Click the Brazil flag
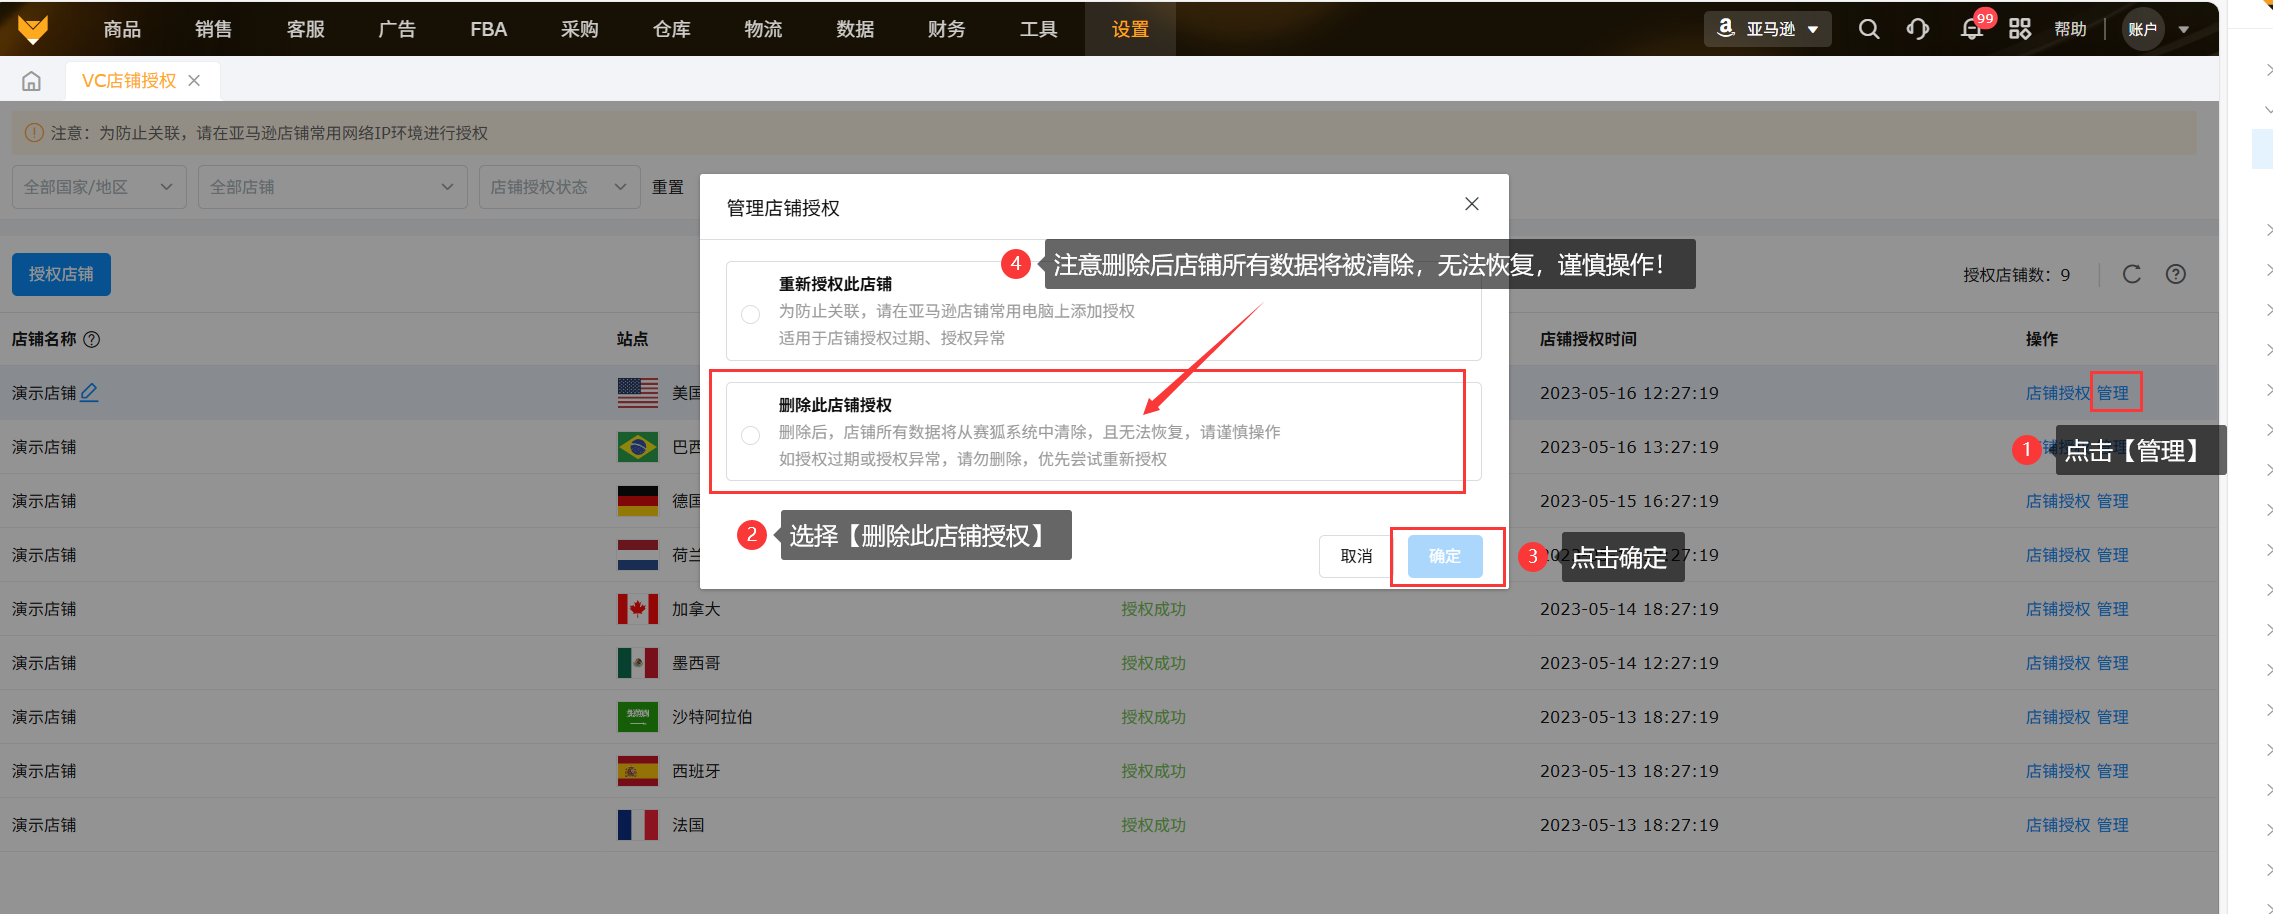Screen dimensions: 2273x914 (x=638, y=447)
